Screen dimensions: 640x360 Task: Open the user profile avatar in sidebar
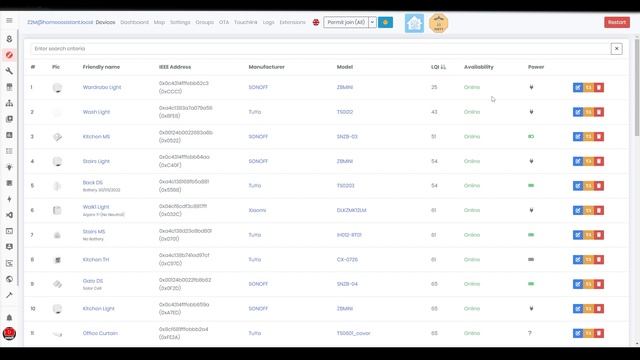(x=9, y=333)
